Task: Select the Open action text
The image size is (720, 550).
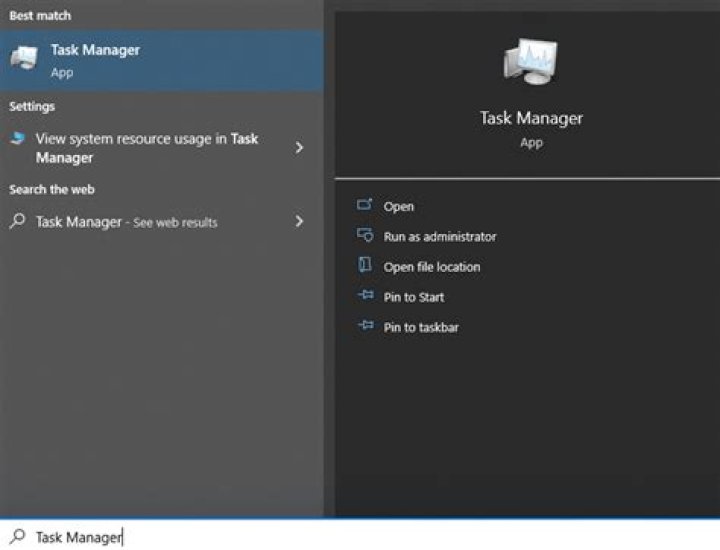Action: (x=398, y=206)
